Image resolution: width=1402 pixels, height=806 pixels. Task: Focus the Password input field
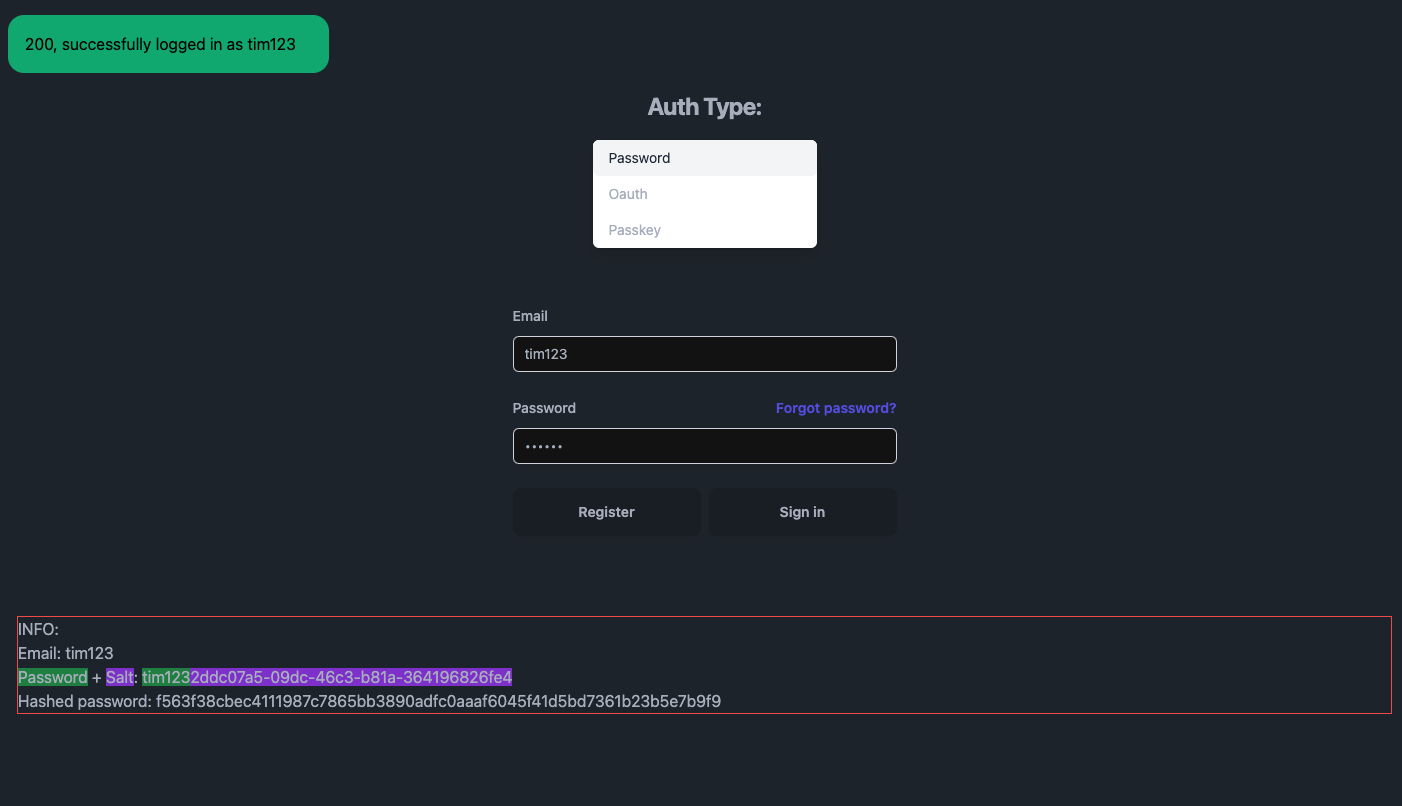coord(704,446)
